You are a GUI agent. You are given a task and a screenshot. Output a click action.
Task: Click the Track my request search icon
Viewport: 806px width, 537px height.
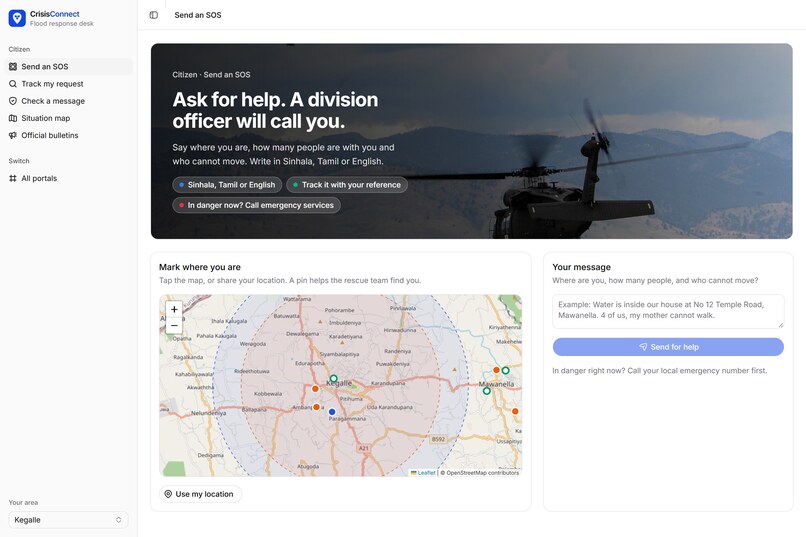click(x=13, y=84)
